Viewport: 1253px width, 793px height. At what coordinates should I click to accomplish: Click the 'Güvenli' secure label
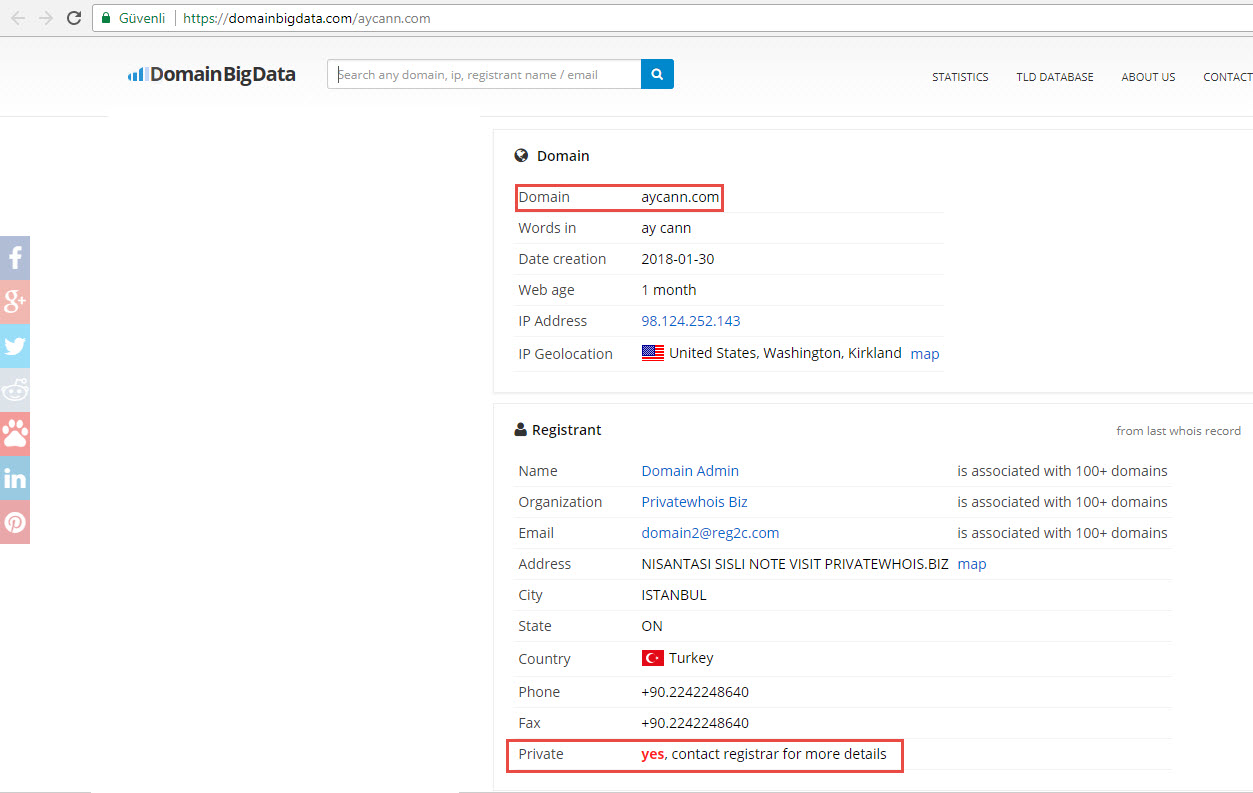click(142, 18)
